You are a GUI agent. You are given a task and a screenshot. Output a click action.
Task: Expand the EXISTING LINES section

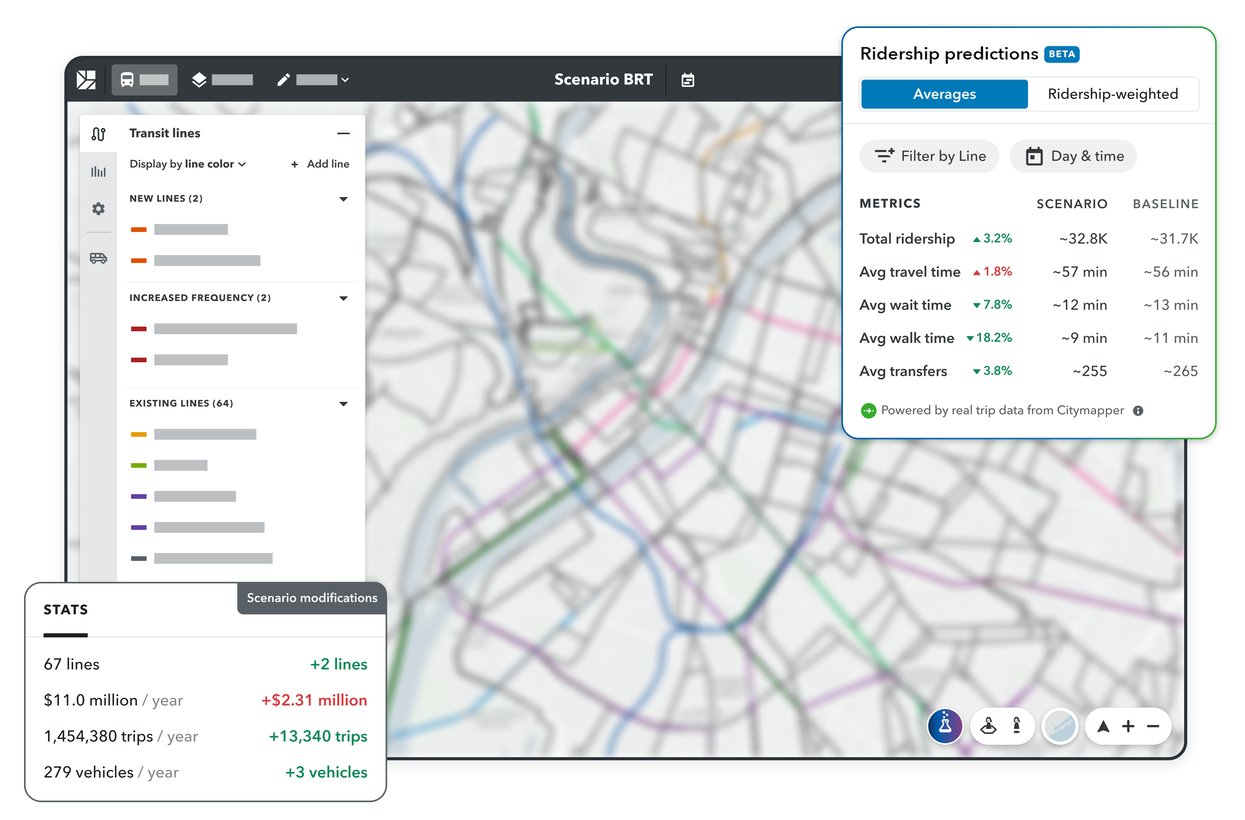343,403
